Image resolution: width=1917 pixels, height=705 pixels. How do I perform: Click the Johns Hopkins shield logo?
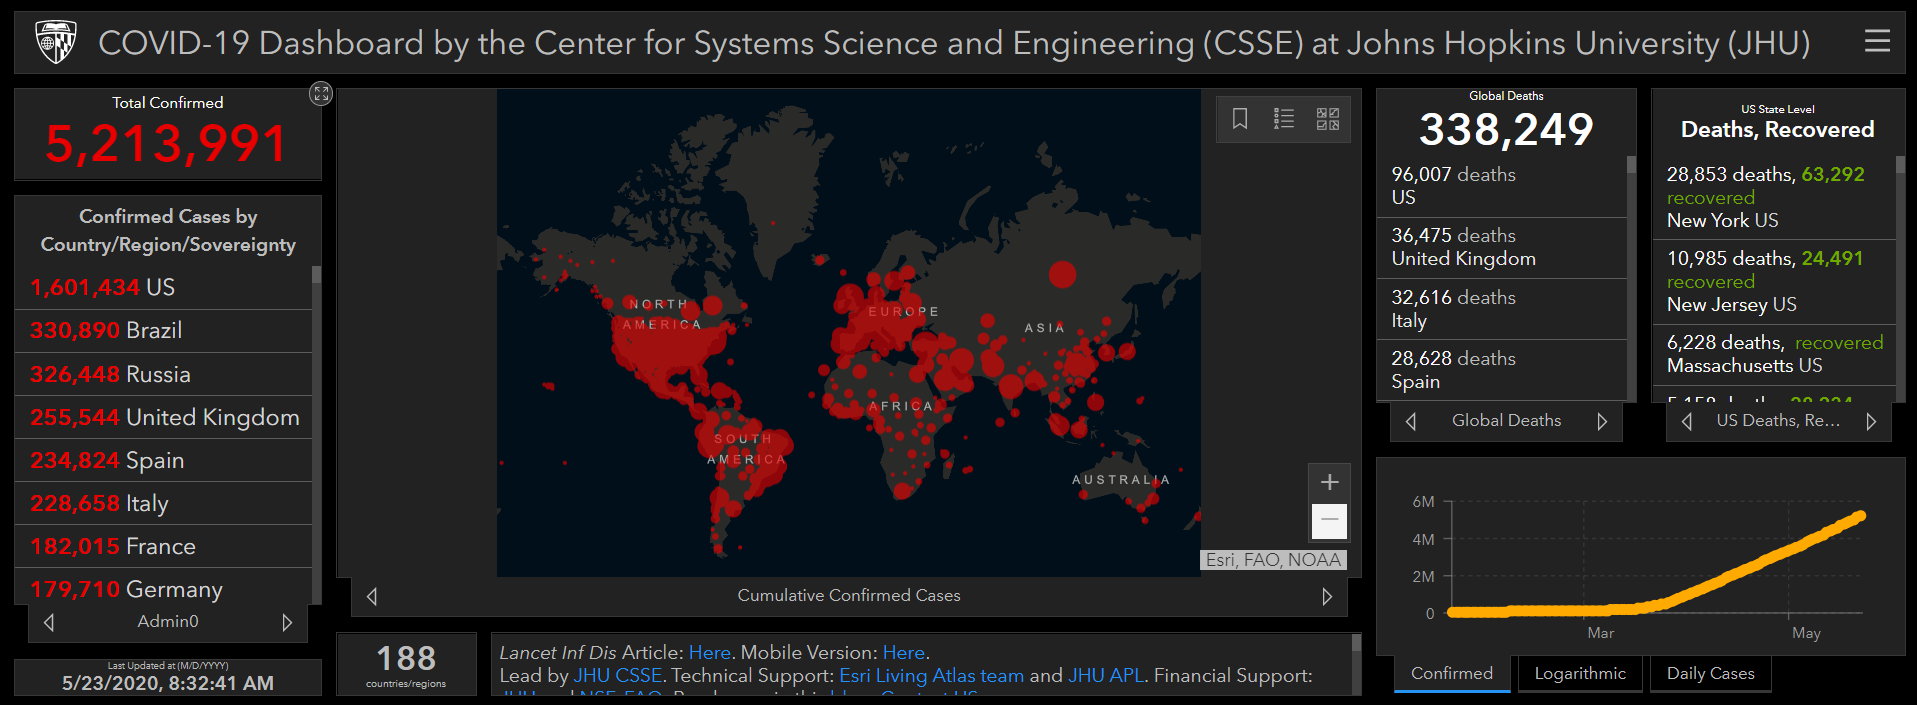pos(56,42)
